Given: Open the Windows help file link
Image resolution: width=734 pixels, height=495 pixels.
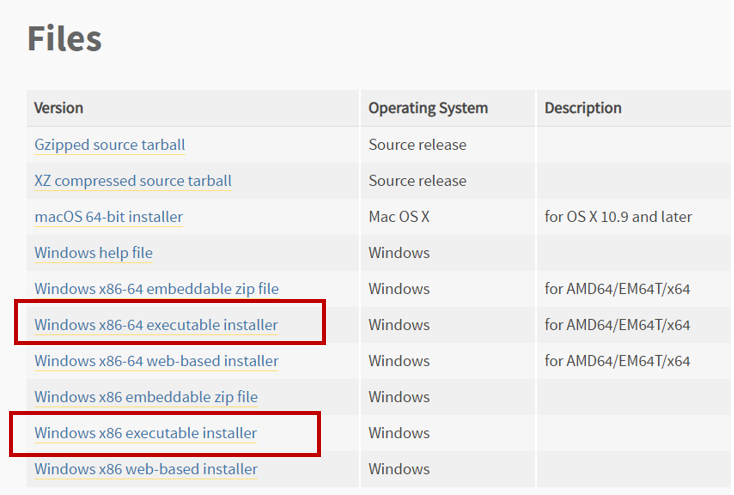Looking at the screenshot, I should point(94,253).
